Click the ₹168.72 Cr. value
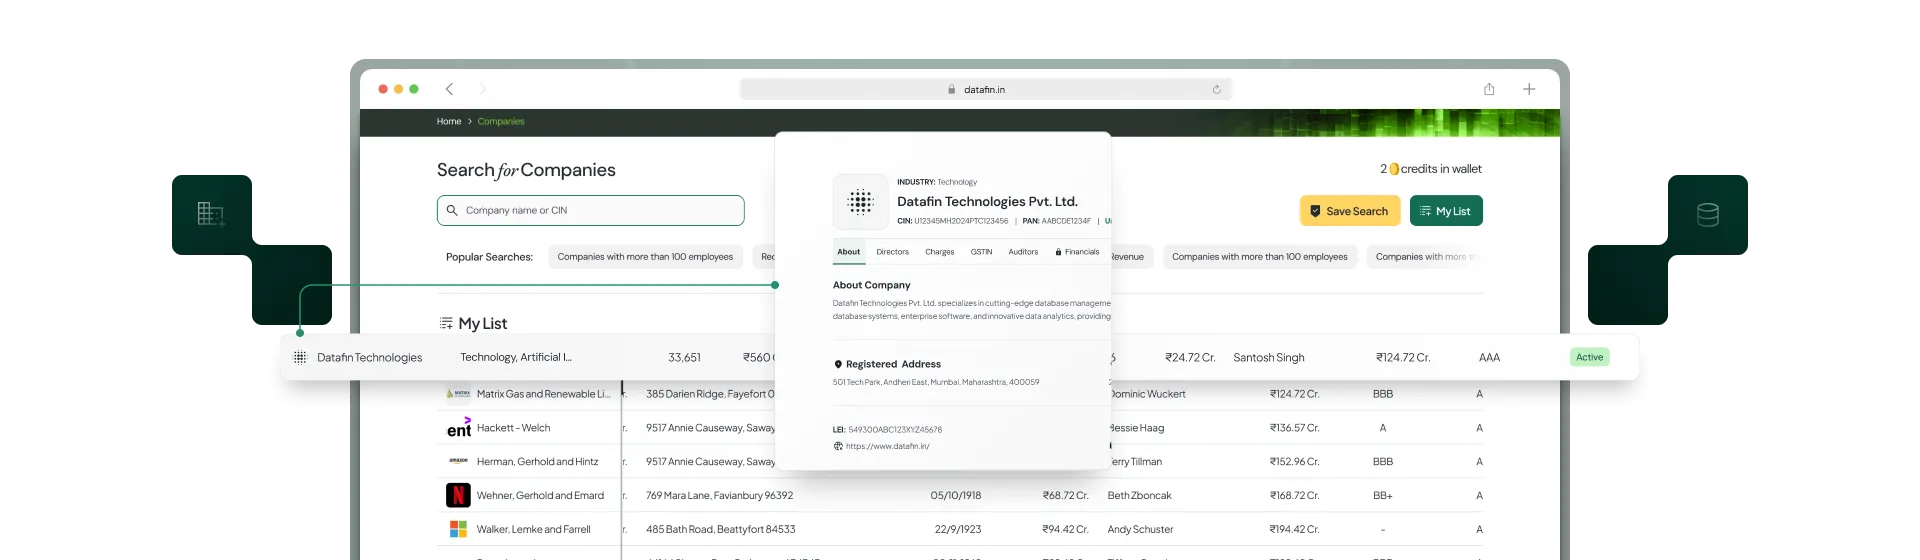This screenshot has width=1920, height=560. [x=1295, y=496]
